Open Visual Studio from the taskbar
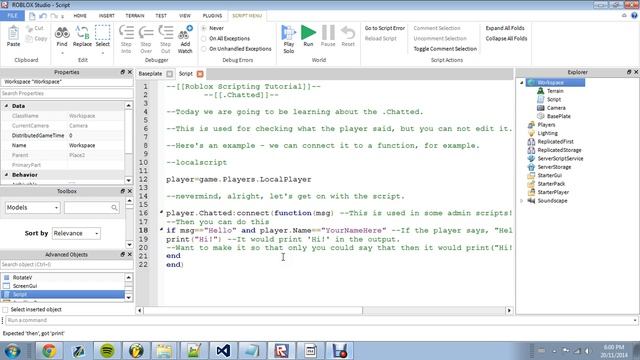 coord(223,351)
